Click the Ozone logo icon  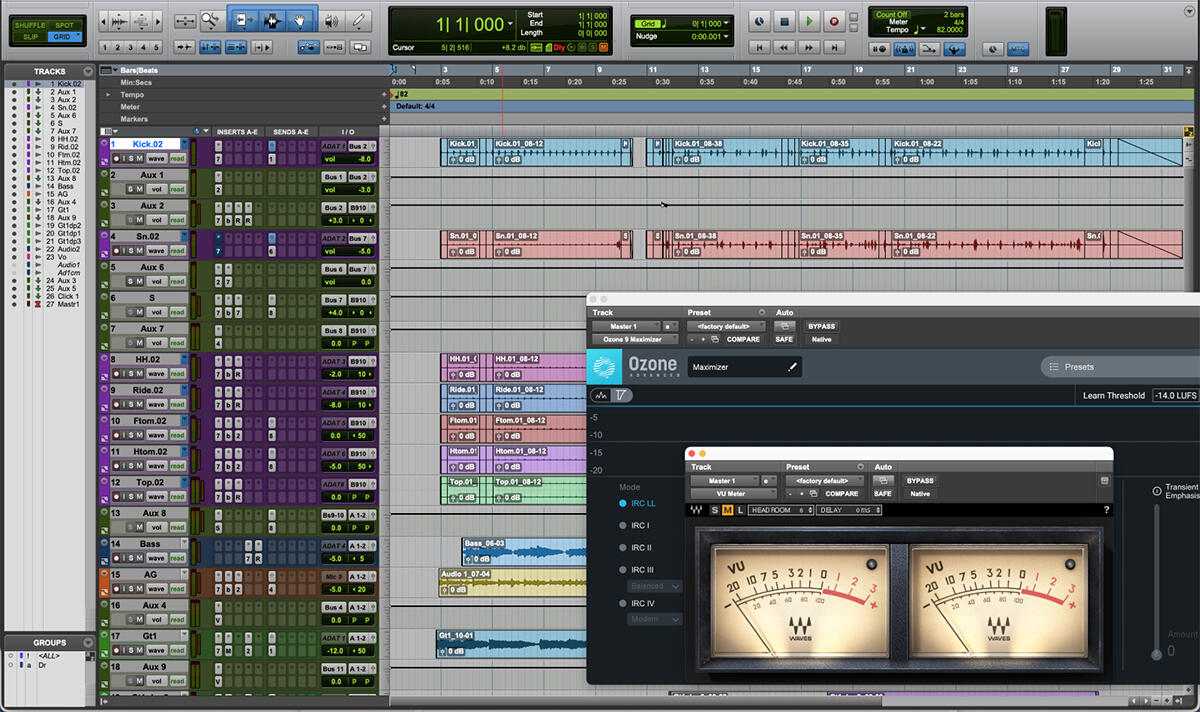[x=604, y=367]
